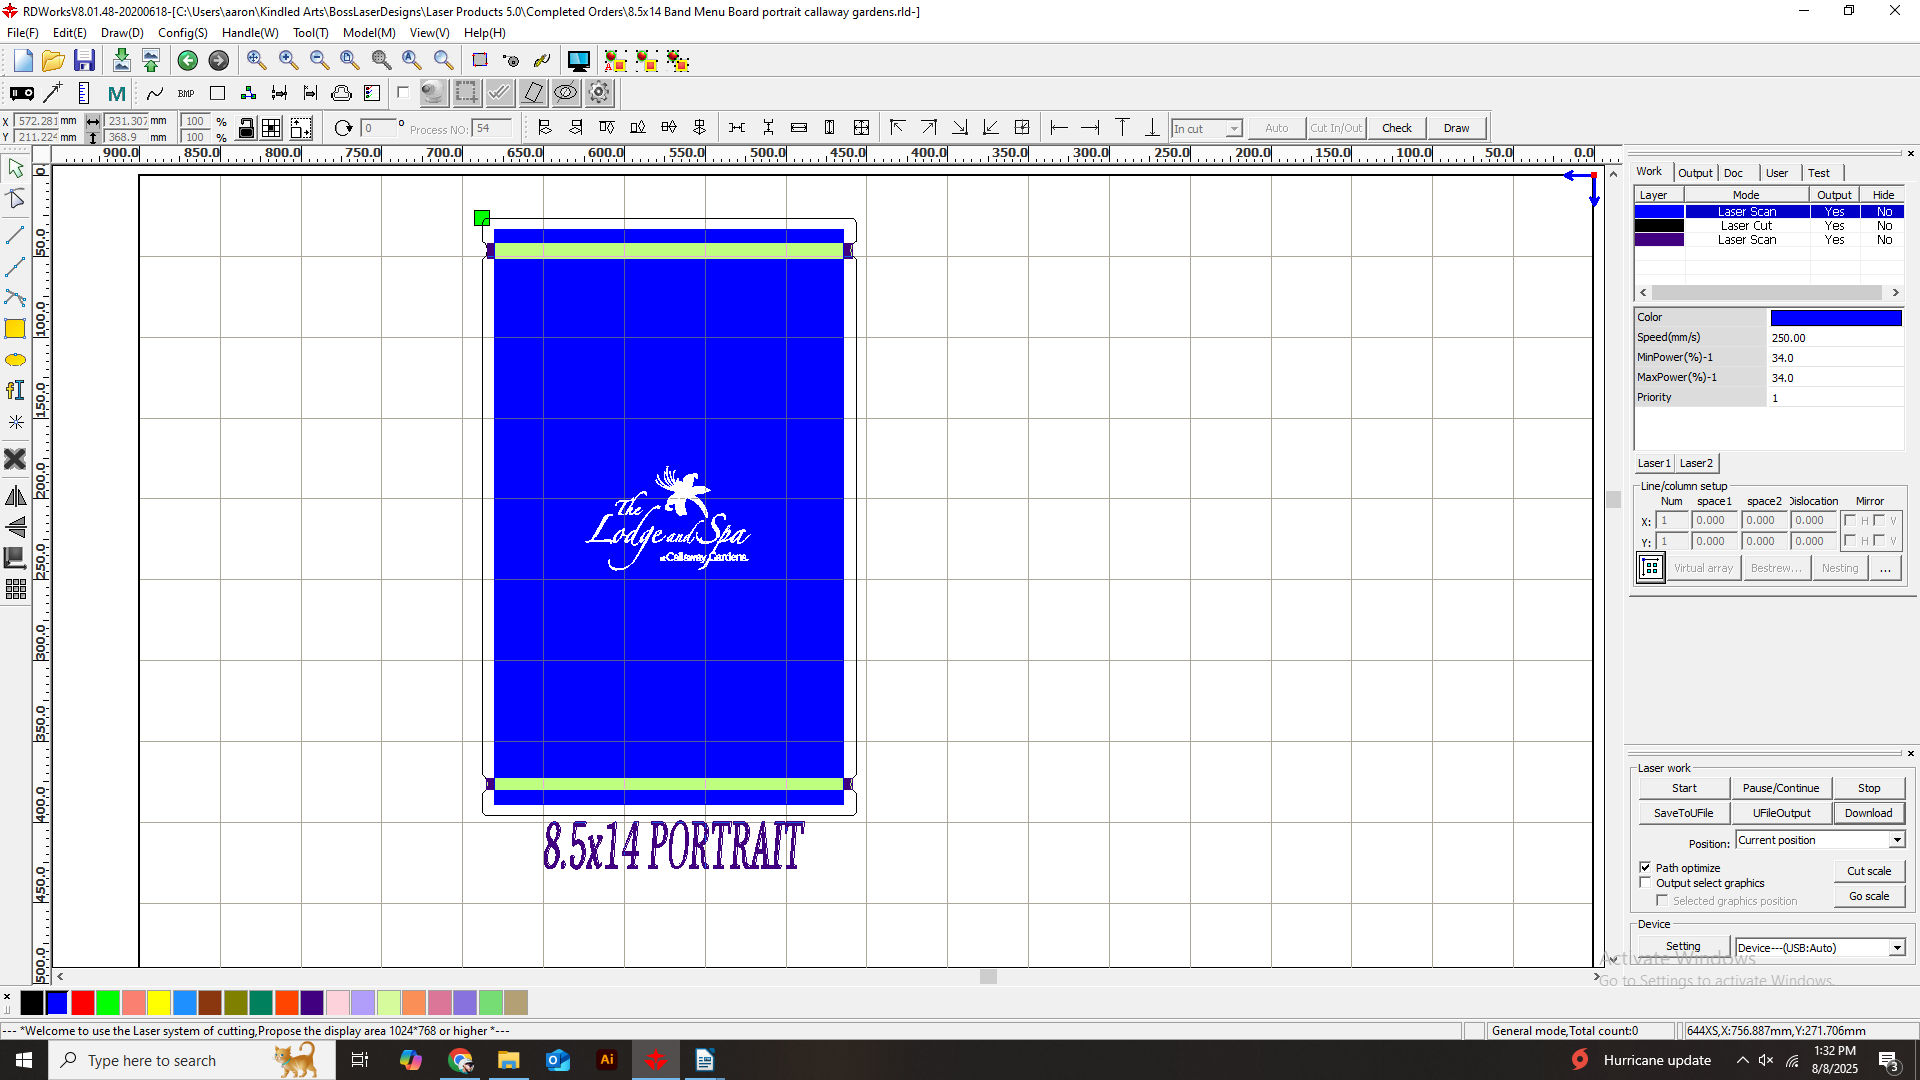Click the Zoom In magnifier icon
The width and height of the screenshot is (1920, 1080).
point(288,61)
